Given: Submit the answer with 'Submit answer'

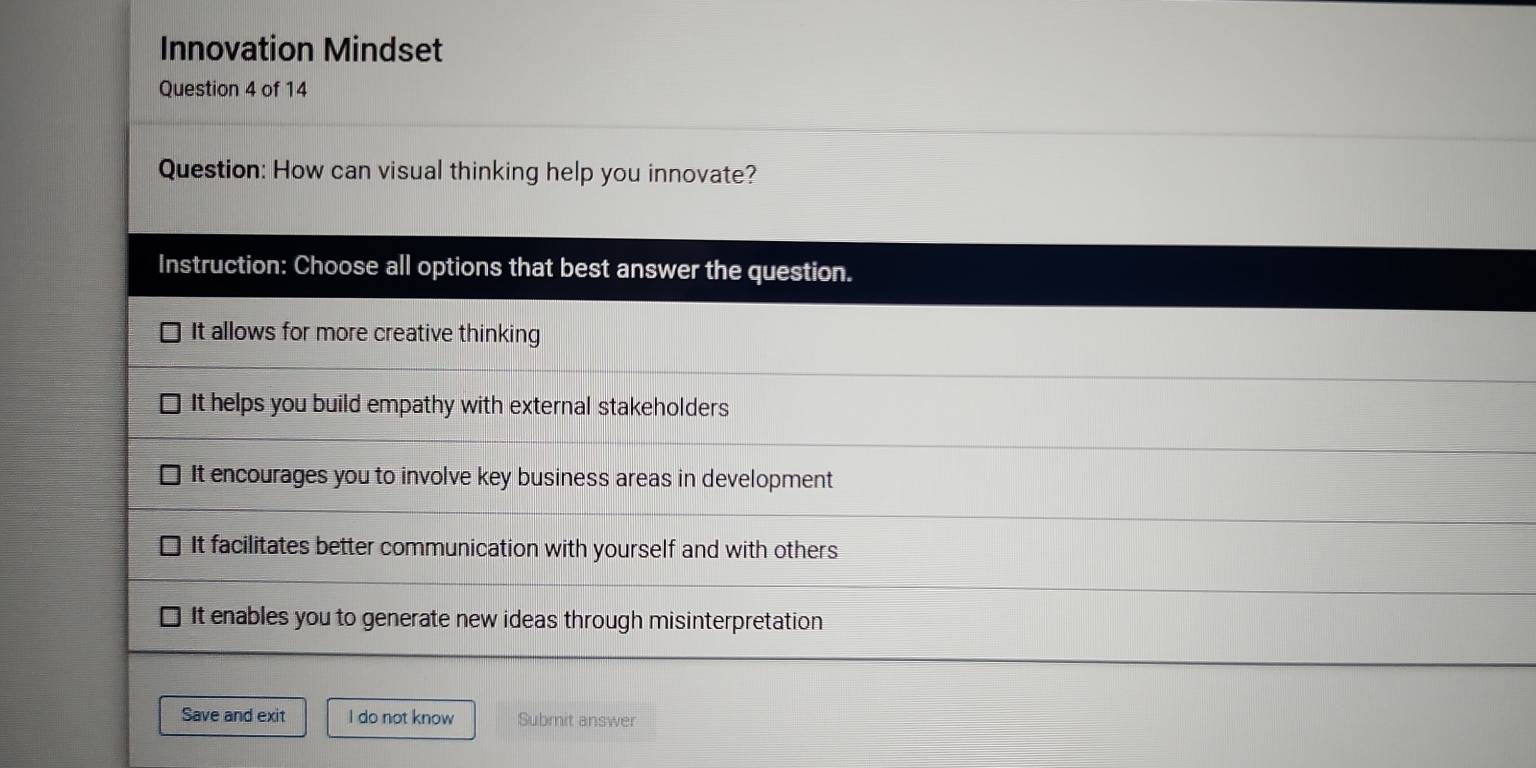Looking at the screenshot, I should point(576,719).
